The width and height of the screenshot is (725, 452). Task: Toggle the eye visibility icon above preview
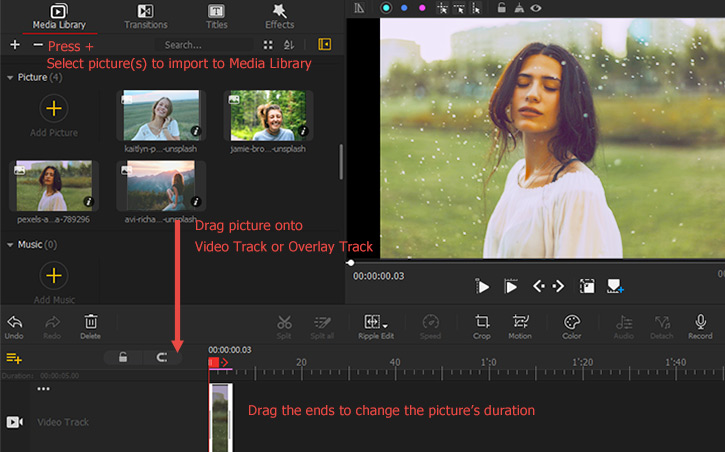tap(536, 8)
